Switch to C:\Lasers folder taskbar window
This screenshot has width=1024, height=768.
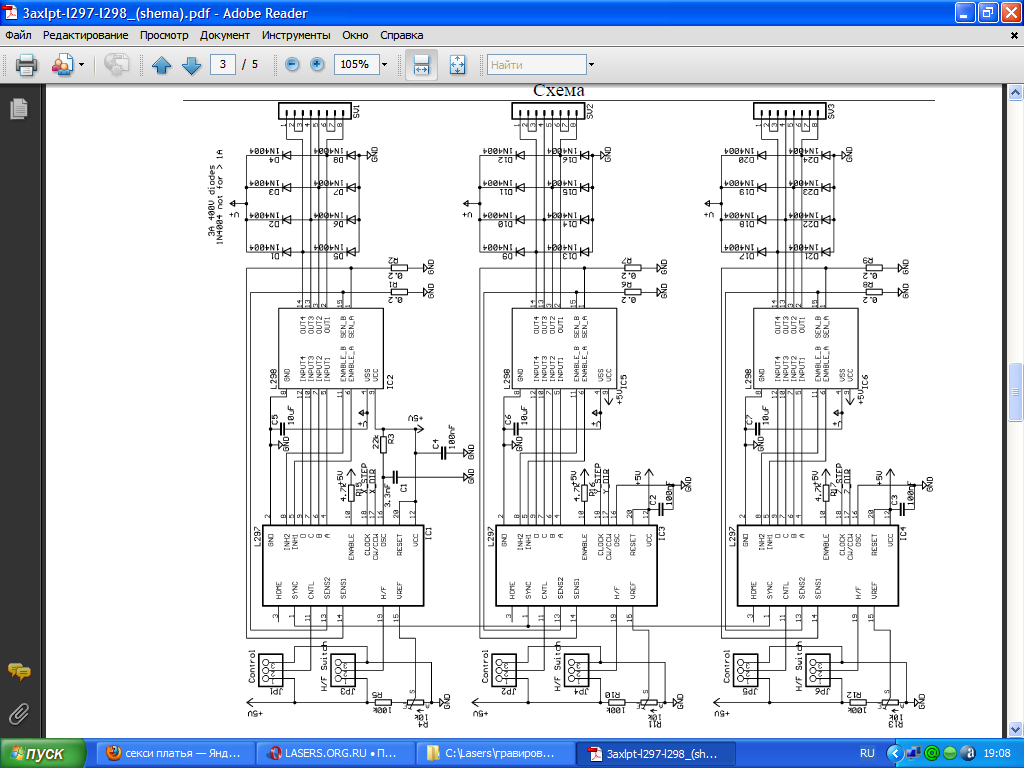coord(498,753)
